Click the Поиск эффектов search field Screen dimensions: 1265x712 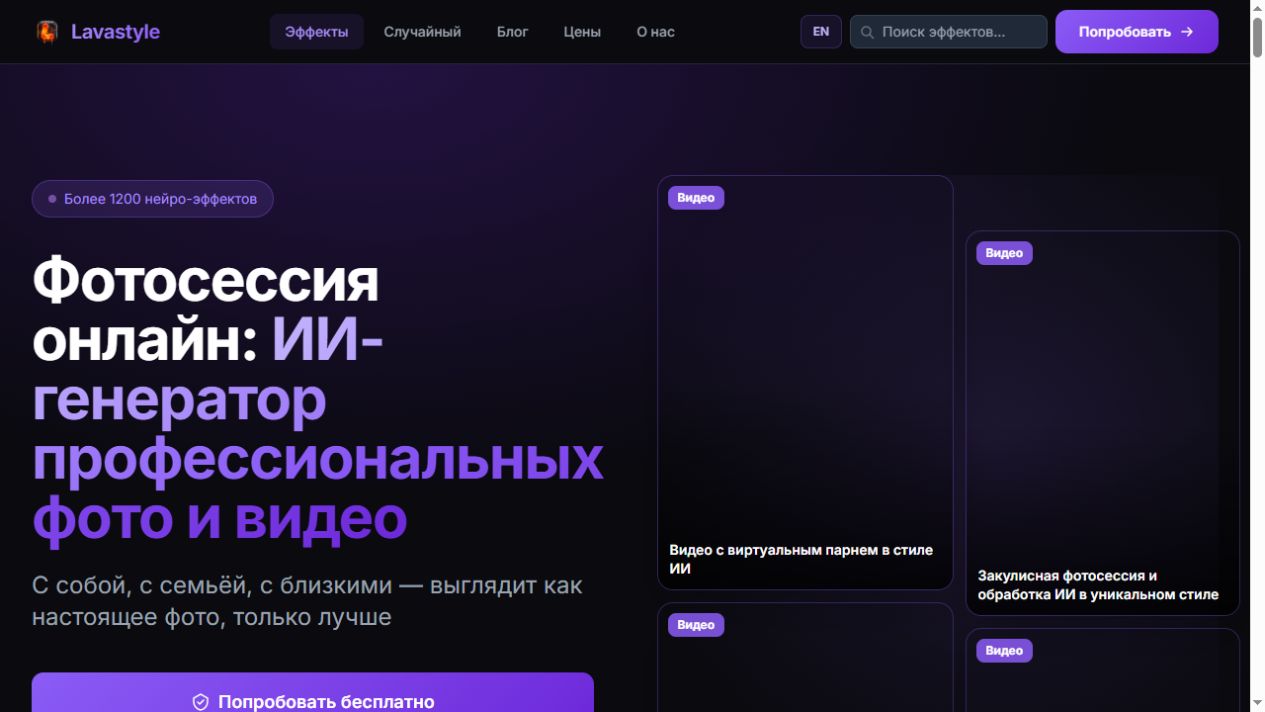pyautogui.click(x=949, y=32)
